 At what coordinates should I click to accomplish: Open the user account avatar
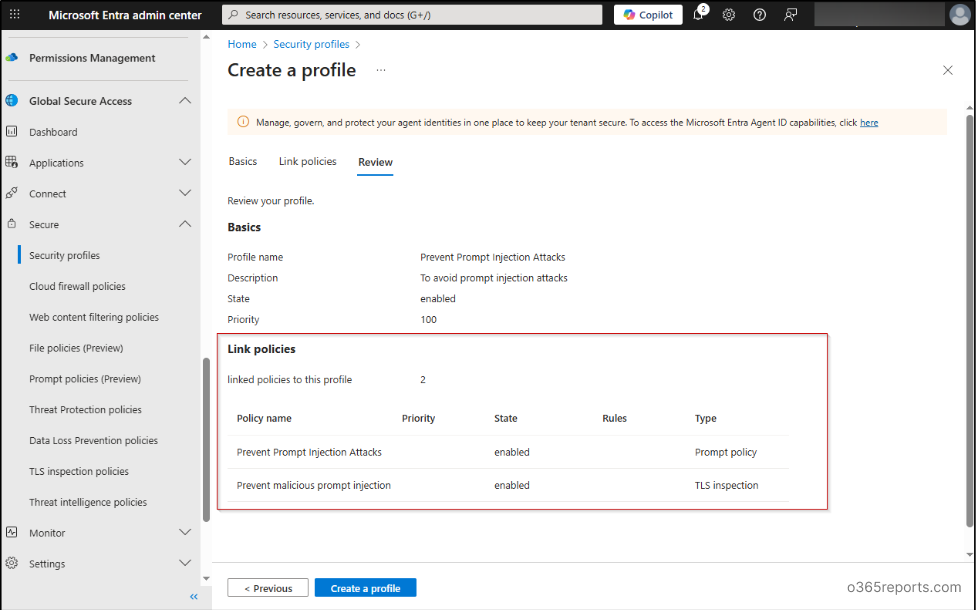[959, 14]
